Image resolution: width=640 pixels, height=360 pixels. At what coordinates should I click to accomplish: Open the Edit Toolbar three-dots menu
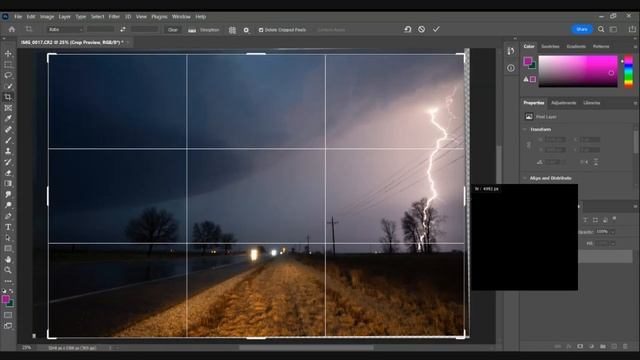click(8, 281)
